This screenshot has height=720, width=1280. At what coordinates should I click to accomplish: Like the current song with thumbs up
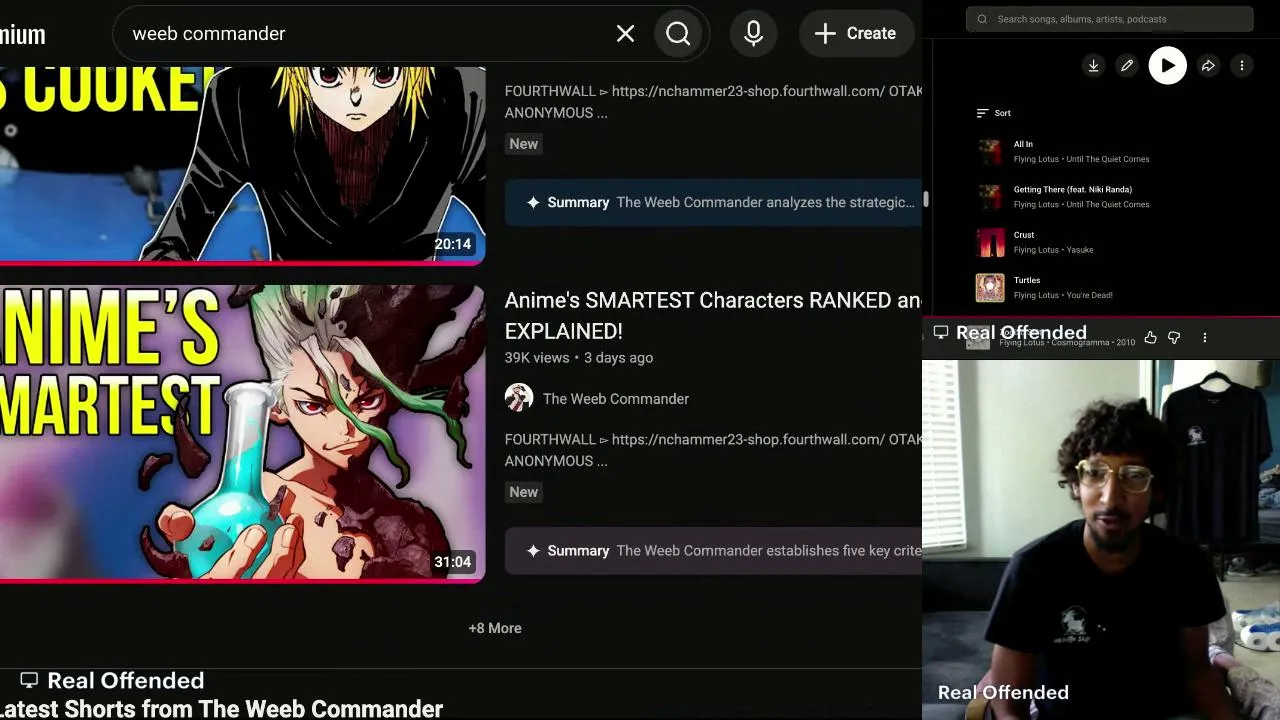coord(1150,338)
